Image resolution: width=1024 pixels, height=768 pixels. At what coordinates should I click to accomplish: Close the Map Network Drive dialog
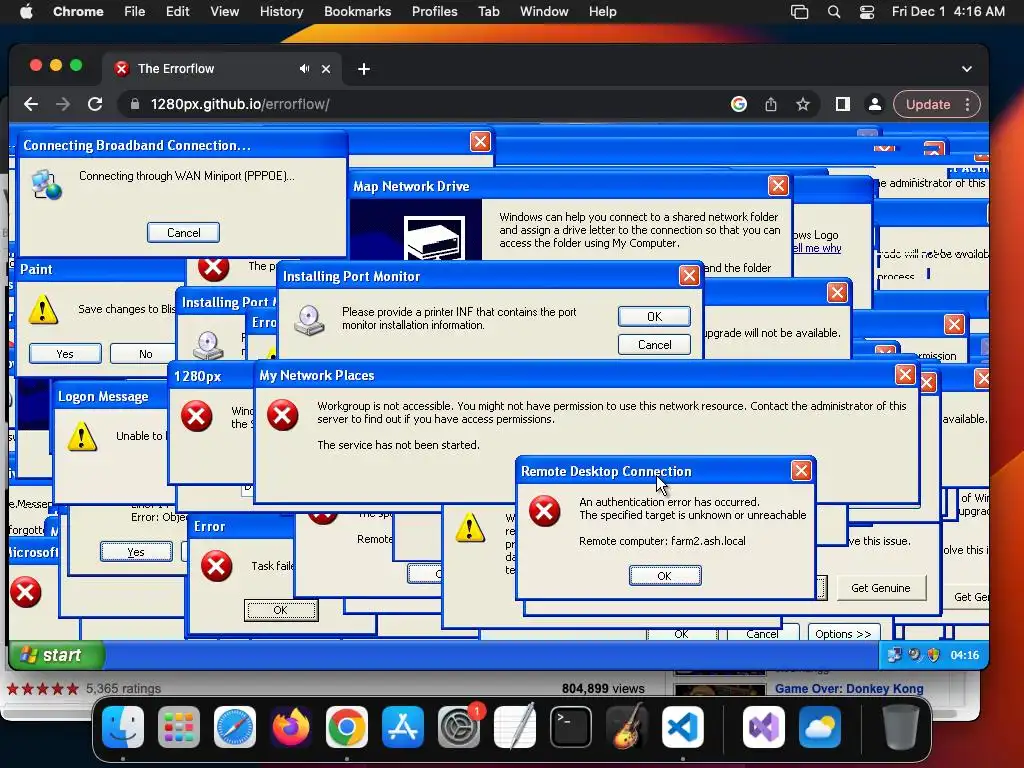tap(778, 185)
